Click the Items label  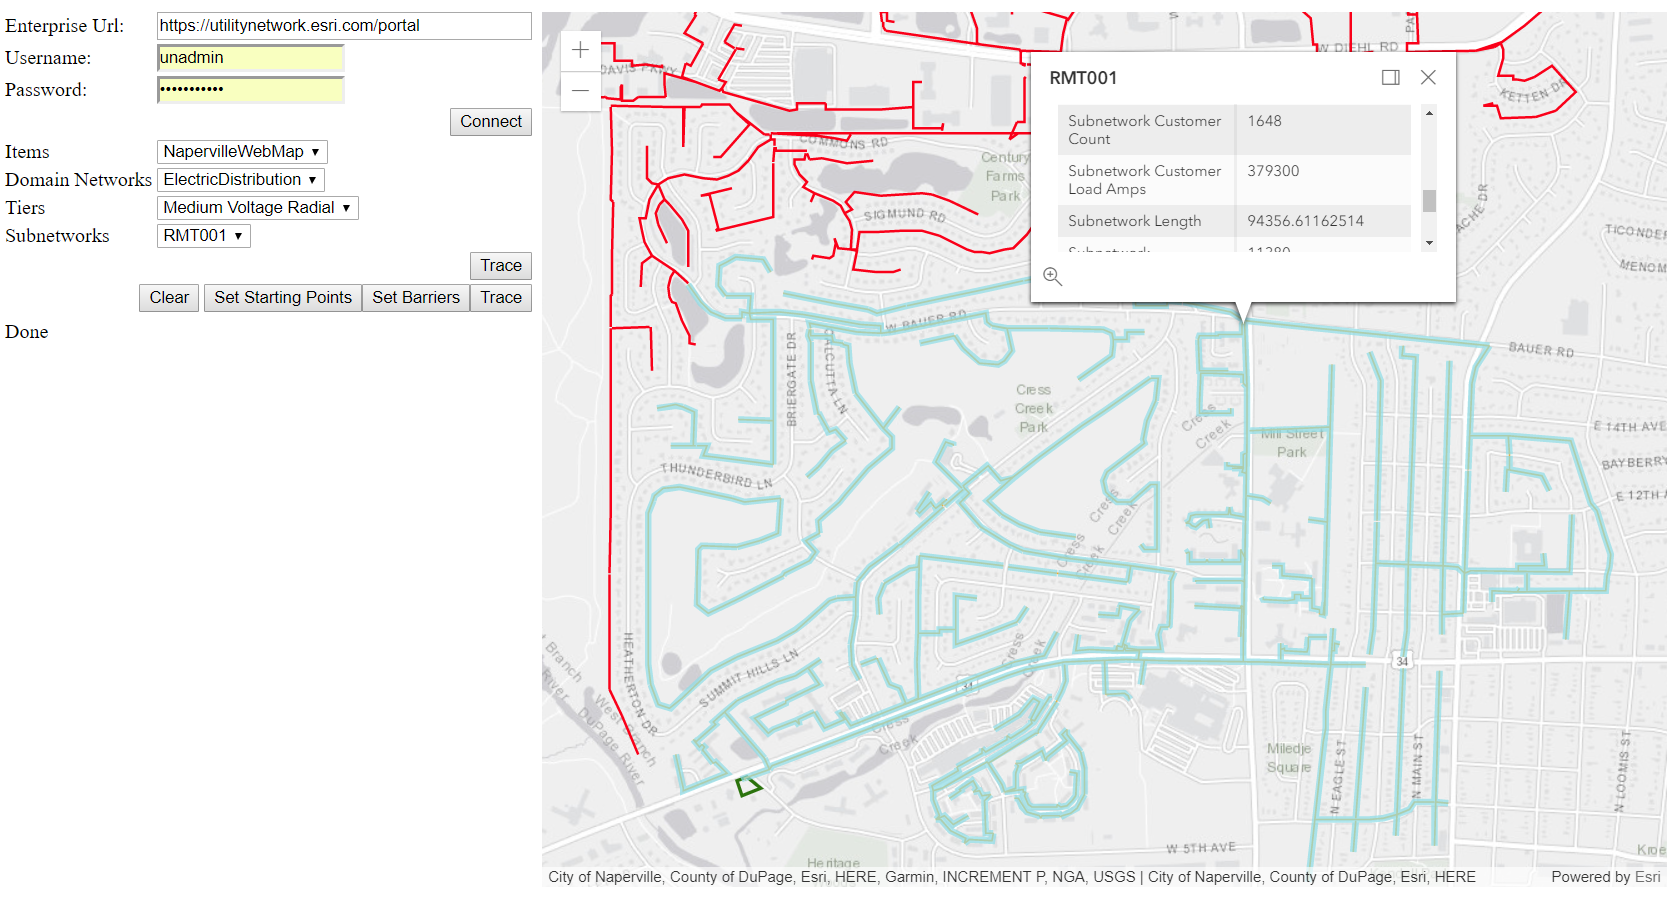tap(27, 152)
